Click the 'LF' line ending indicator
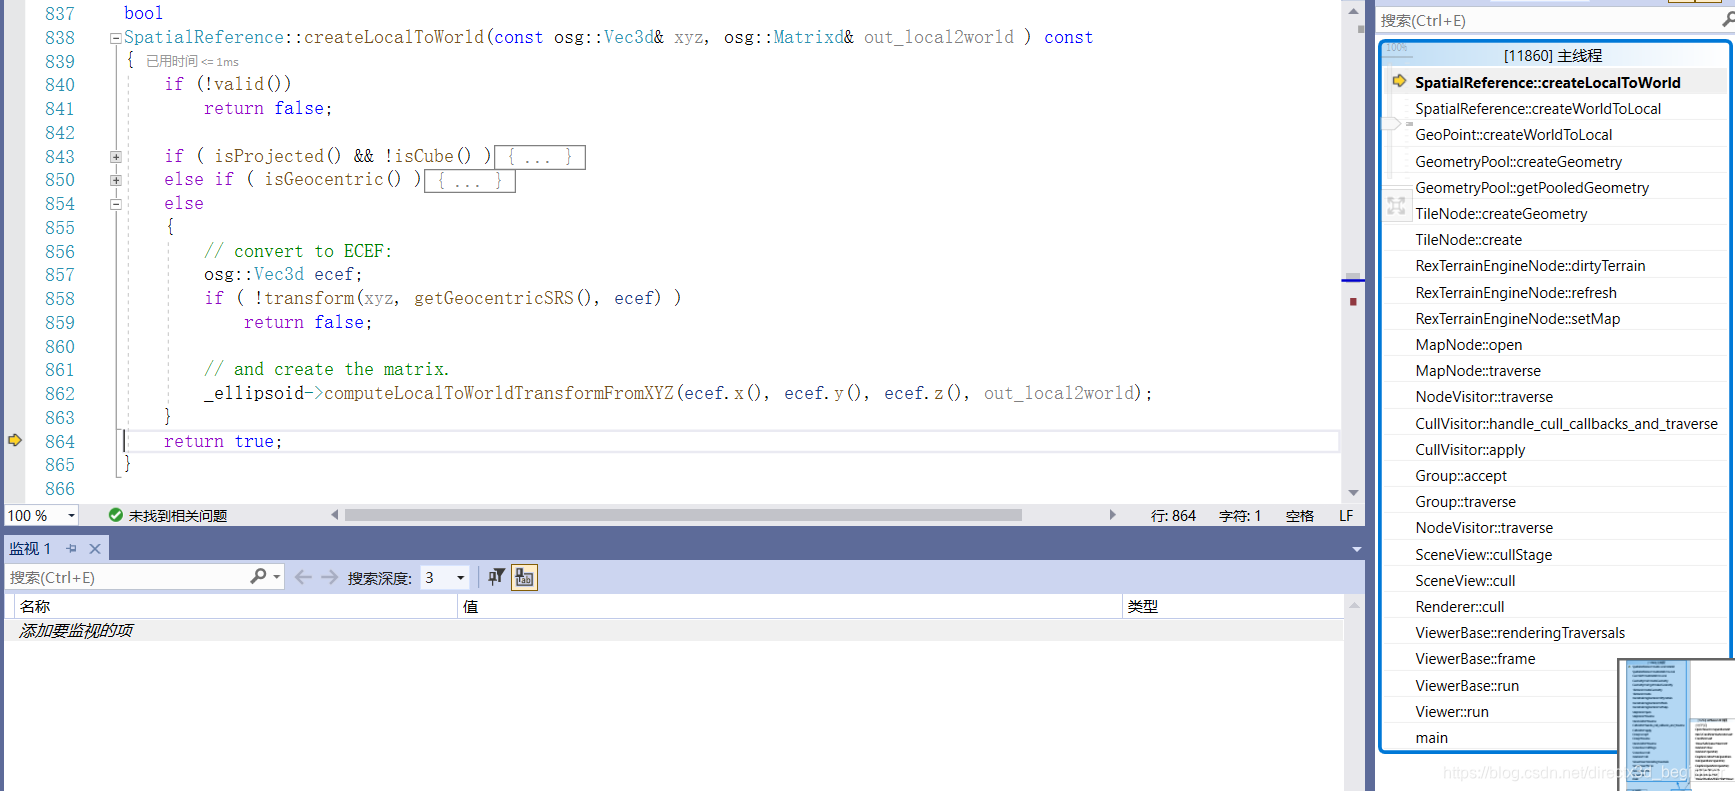Screen dimensions: 1735x791 pyautogui.click(x=1346, y=515)
